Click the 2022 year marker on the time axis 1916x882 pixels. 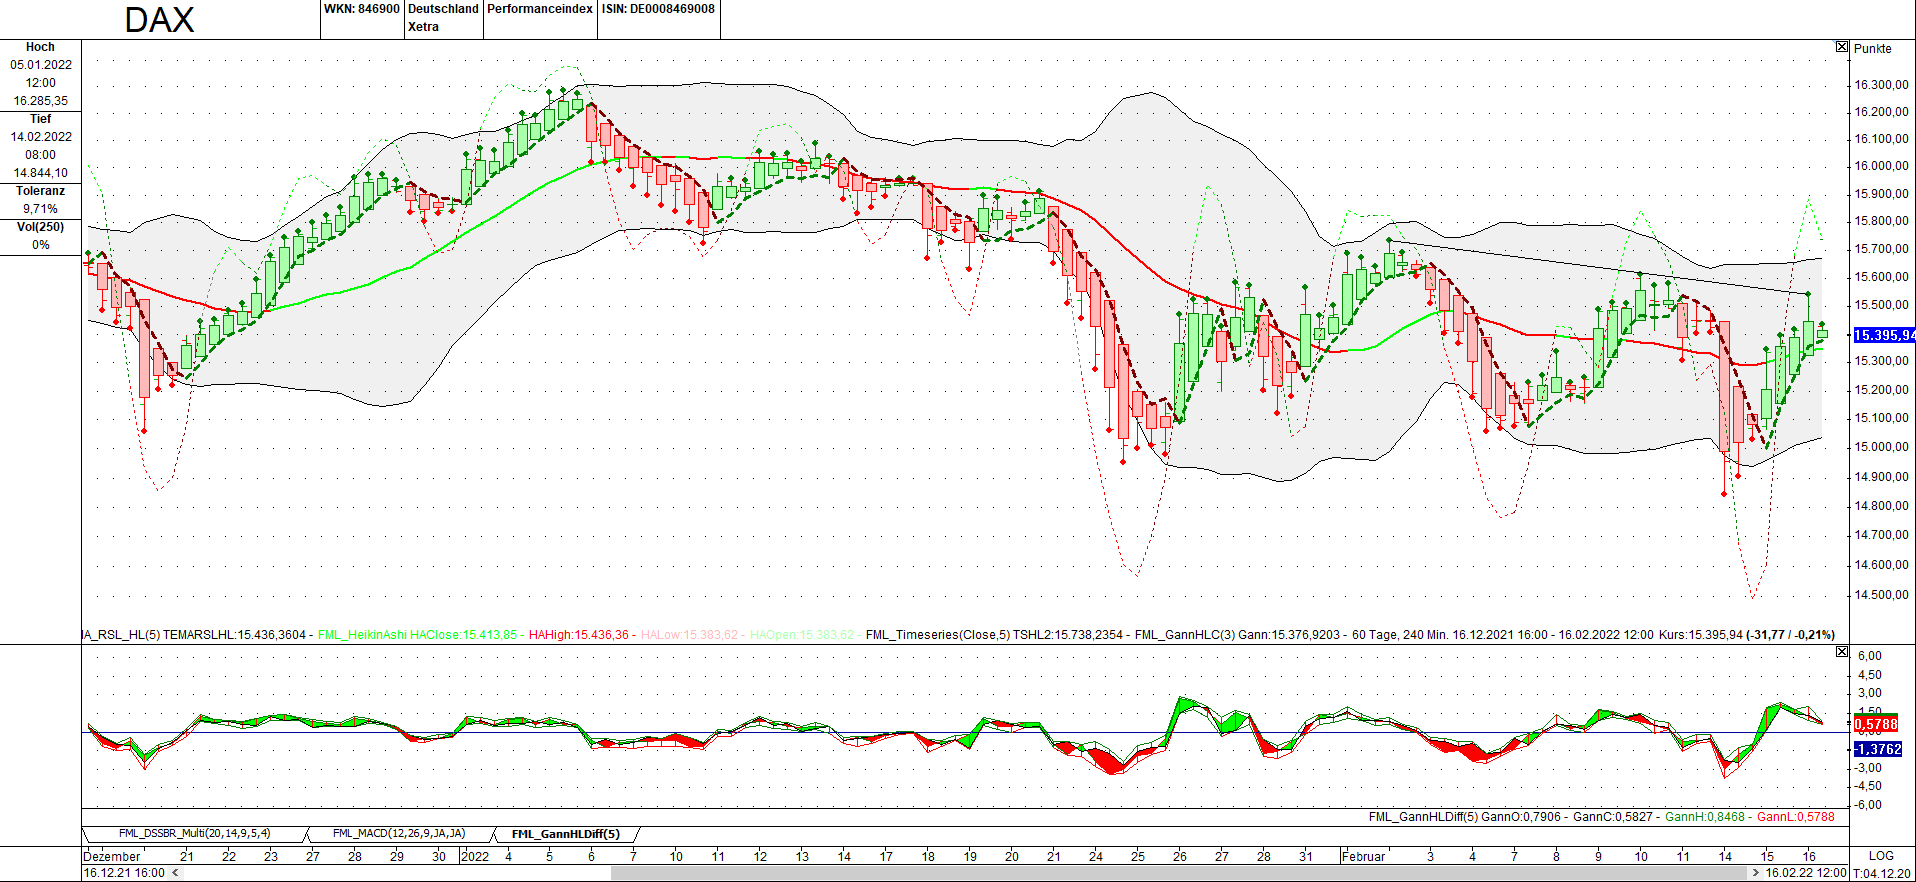click(475, 856)
